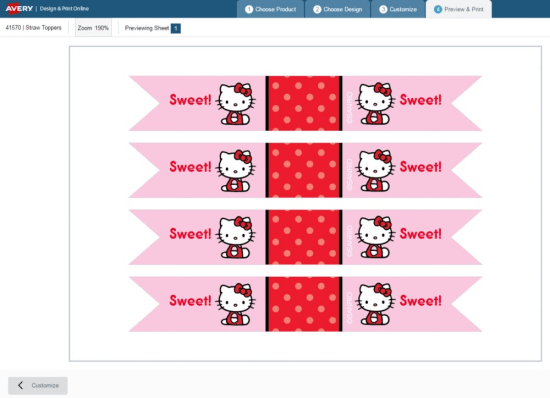The height and width of the screenshot is (398, 550).
Task: Switch to the Customize step tab
Action: pyautogui.click(x=398, y=9)
